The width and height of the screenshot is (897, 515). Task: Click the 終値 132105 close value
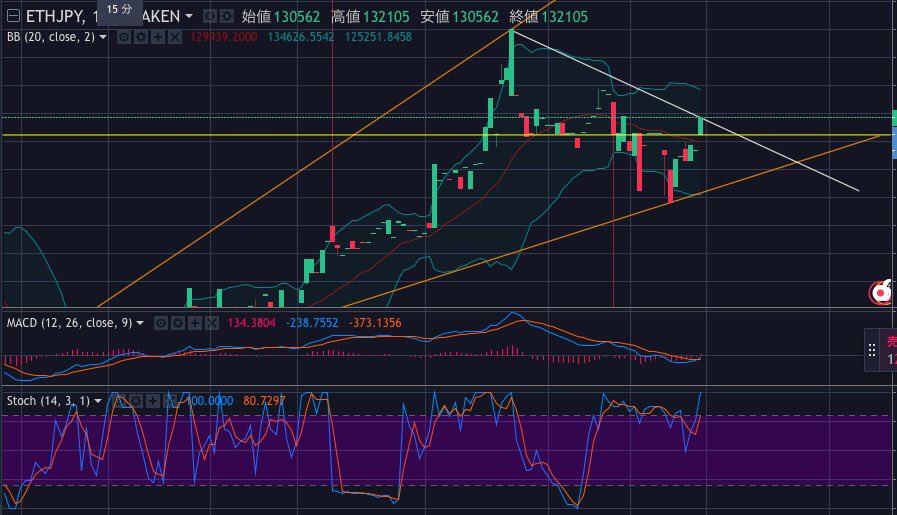(549, 17)
